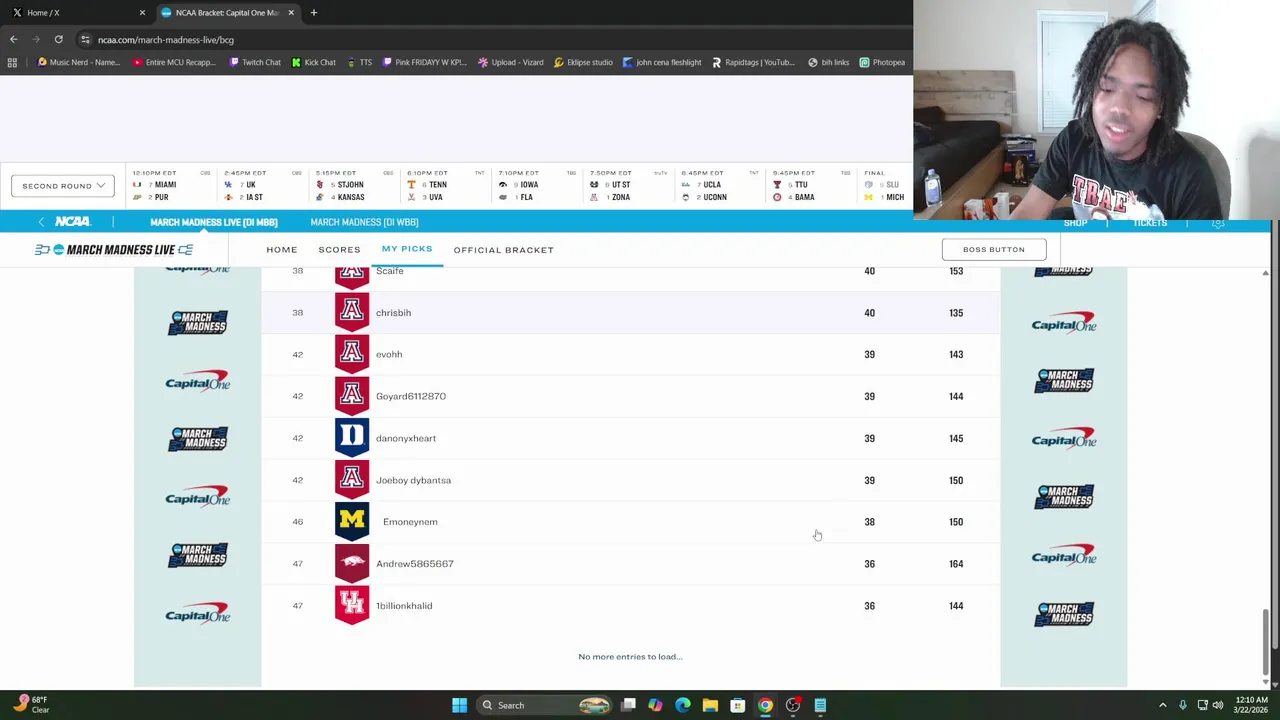1280x720 pixels.
Task: Click the browser back arrow
Action: click(x=13, y=39)
